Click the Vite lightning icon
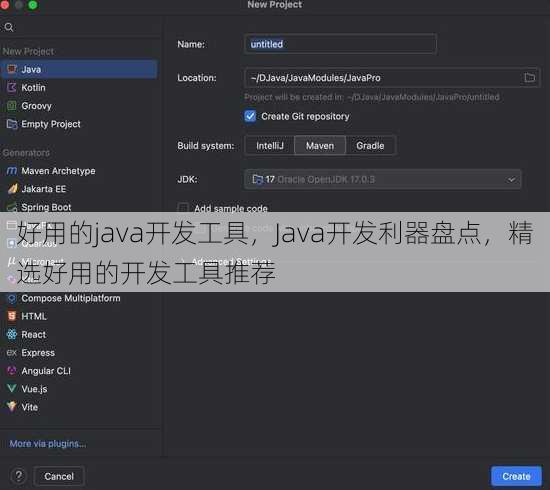Image resolution: width=550 pixels, height=490 pixels. click(x=12, y=407)
